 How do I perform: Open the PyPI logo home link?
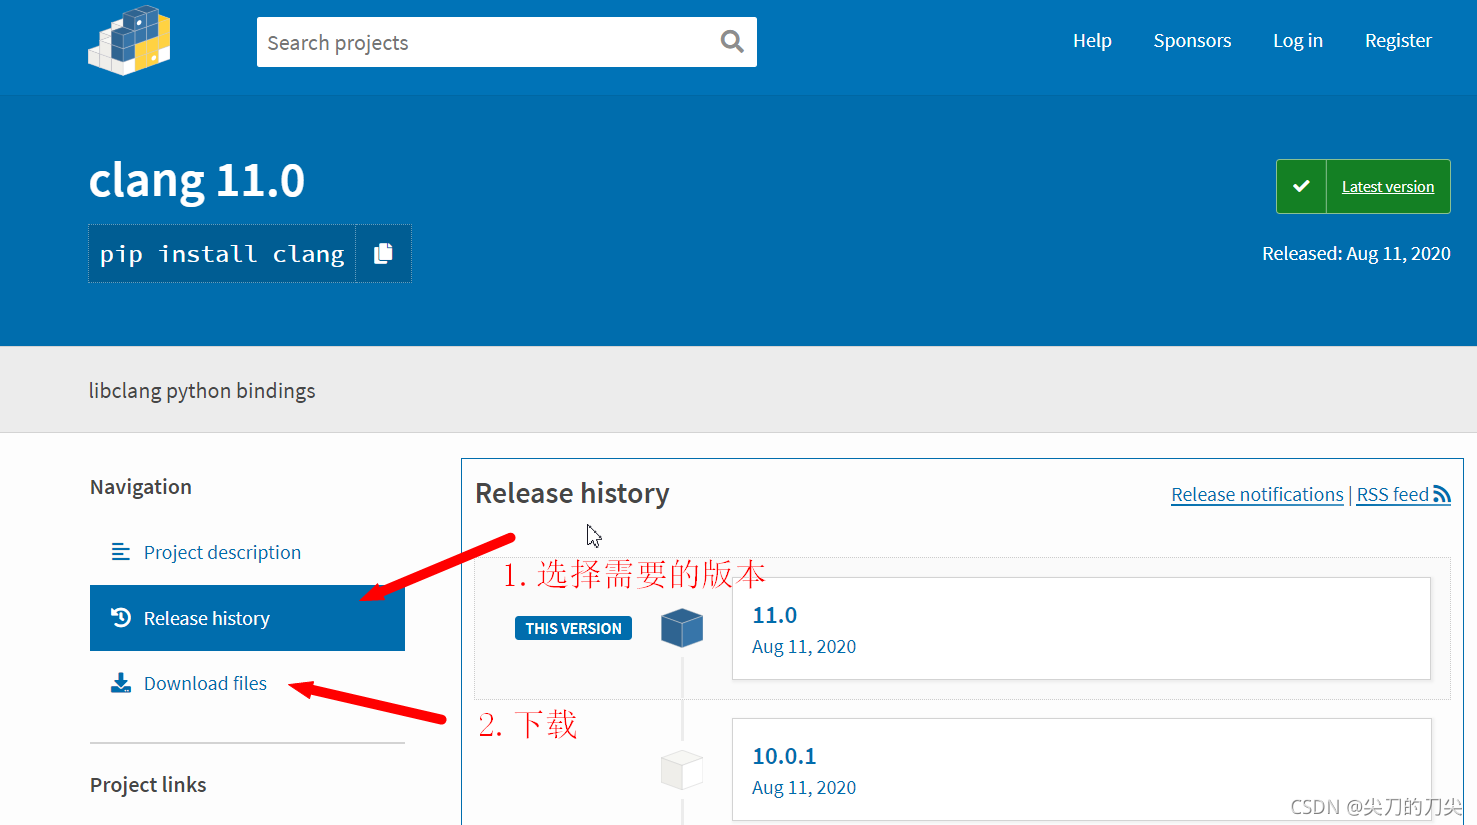129,40
